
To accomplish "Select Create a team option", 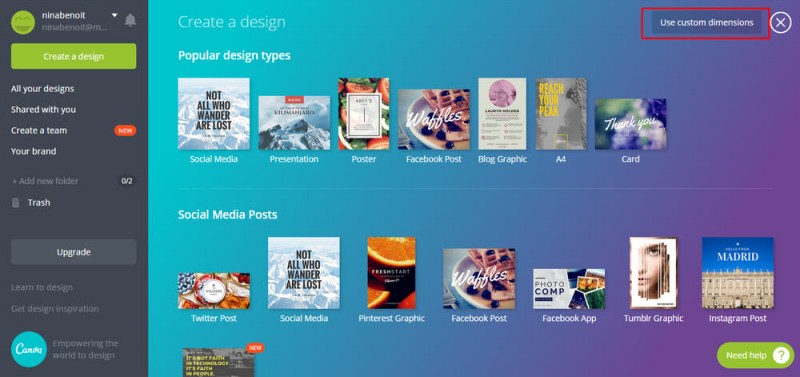I will click(39, 131).
